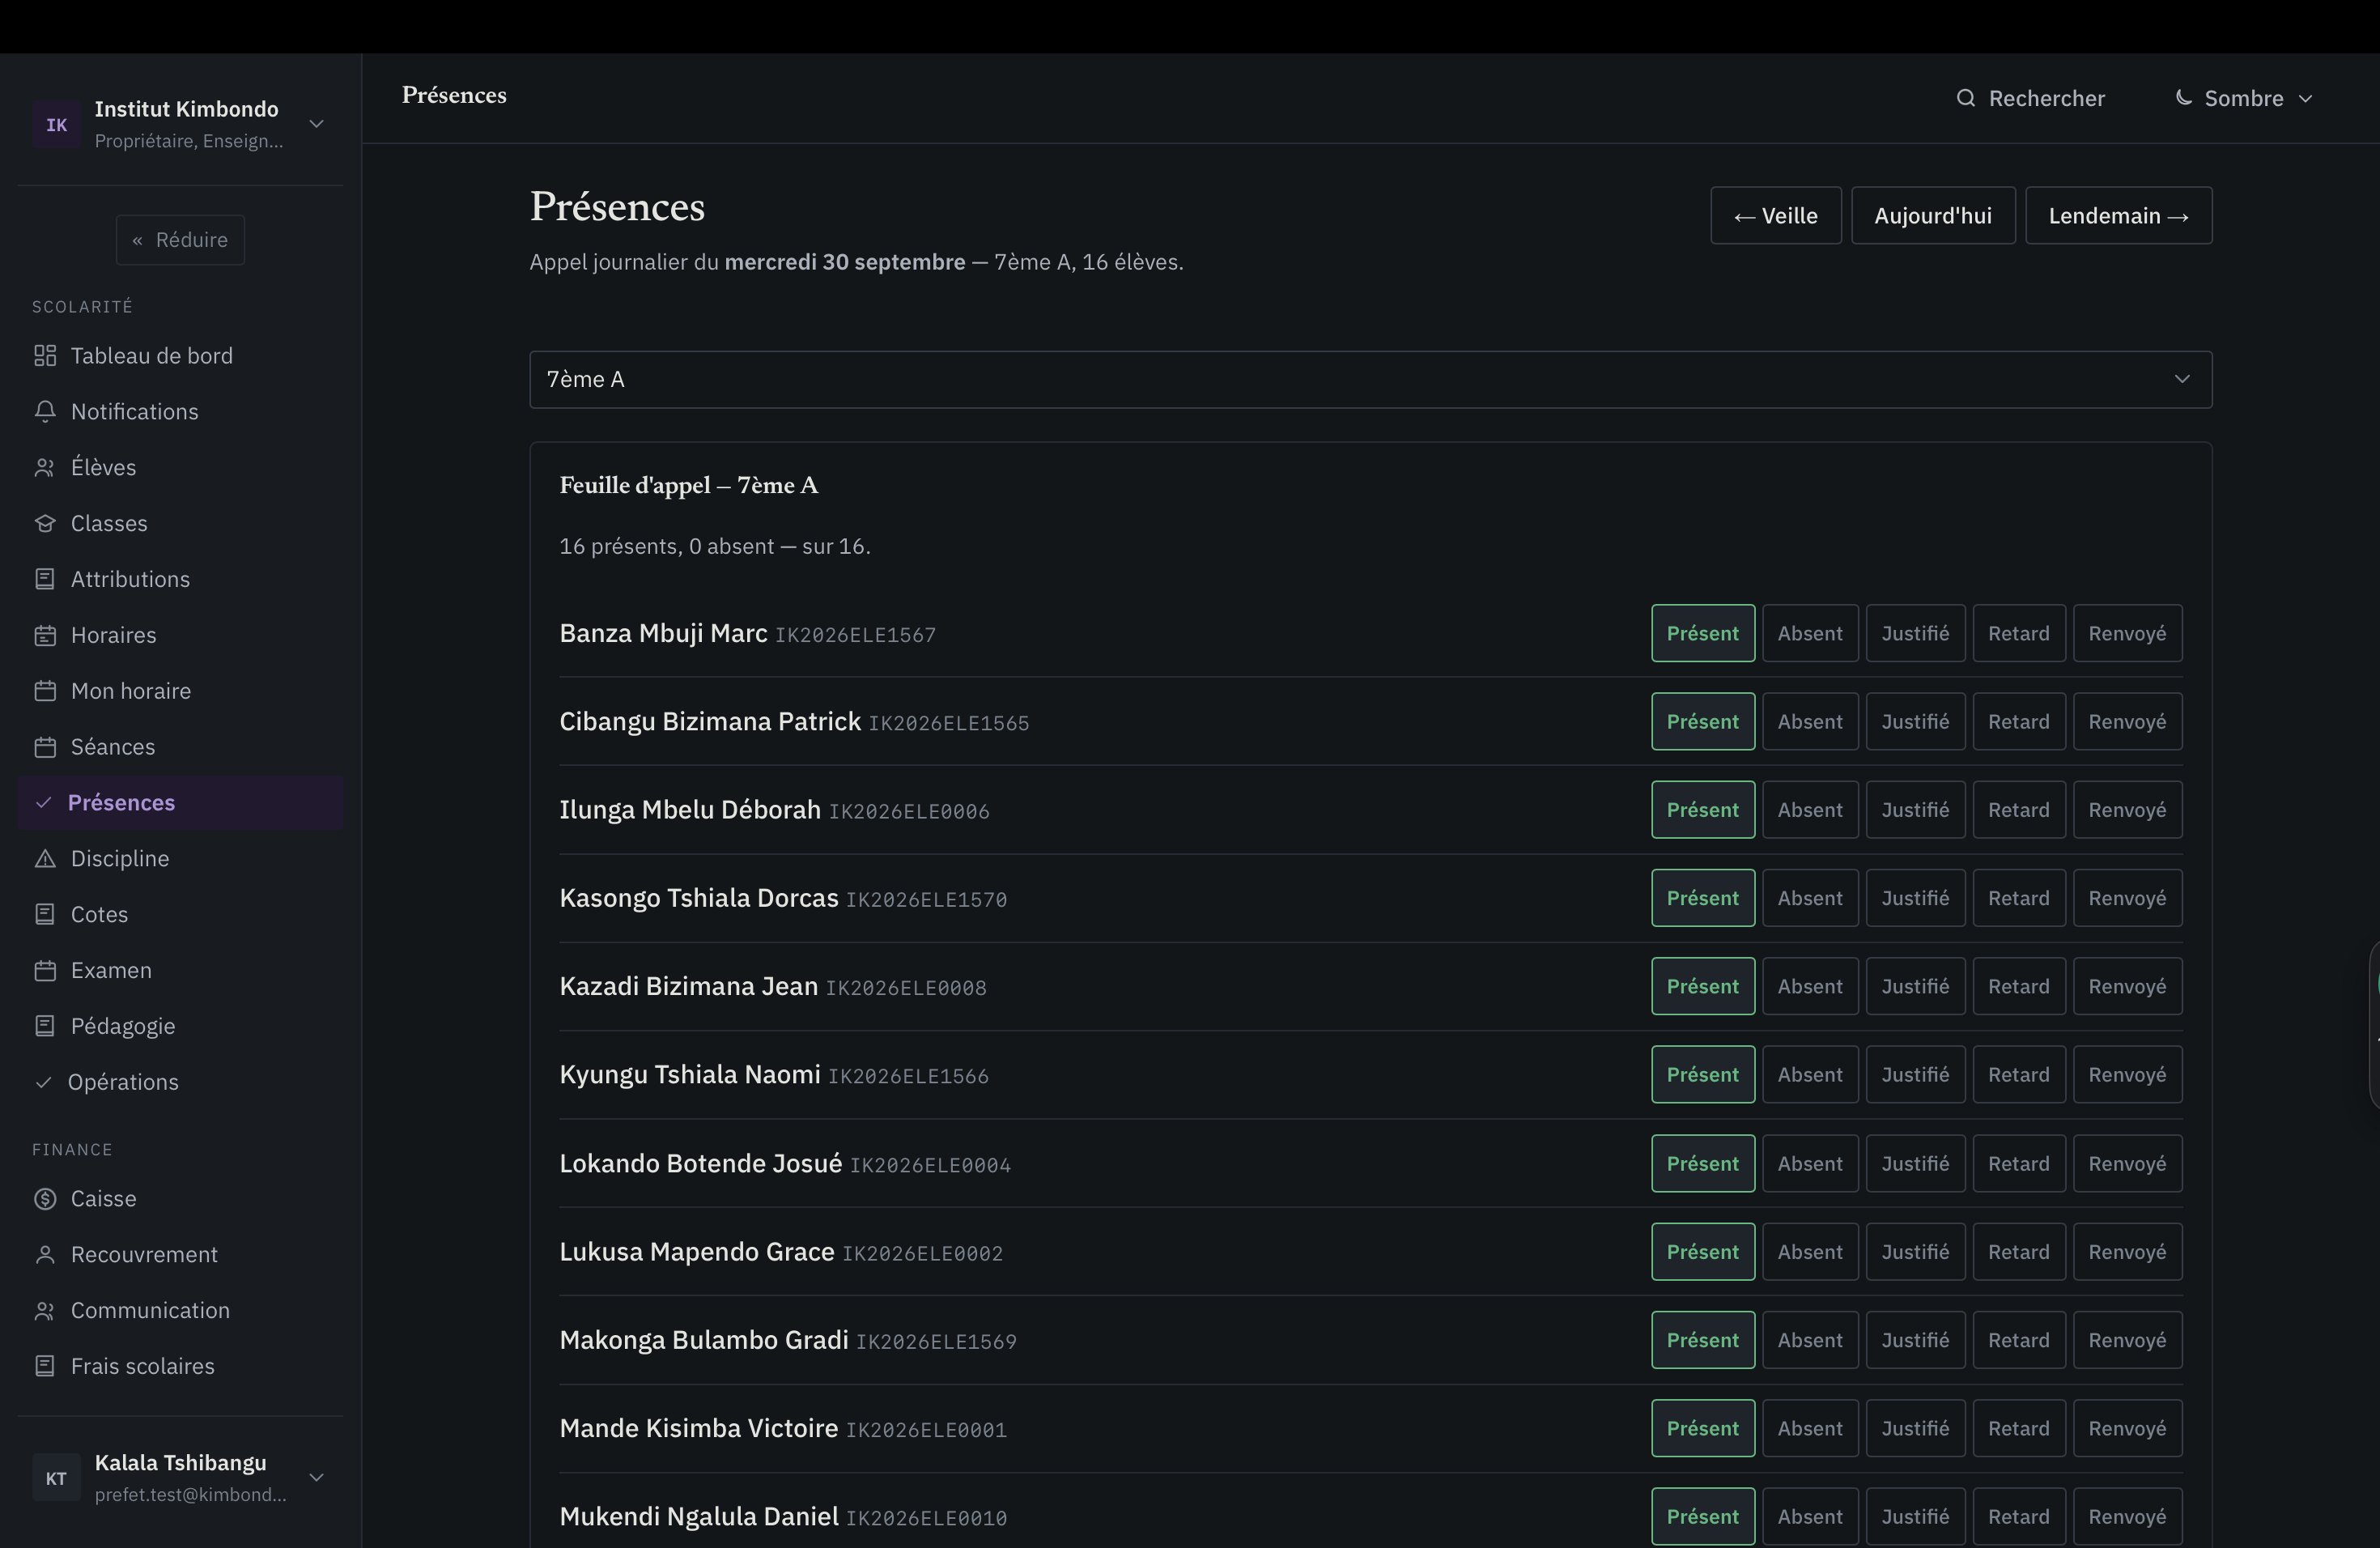The image size is (2380, 1548).
Task: Mark Cibangu Bizimana Patrick as Retard
Action: click(x=2018, y=722)
